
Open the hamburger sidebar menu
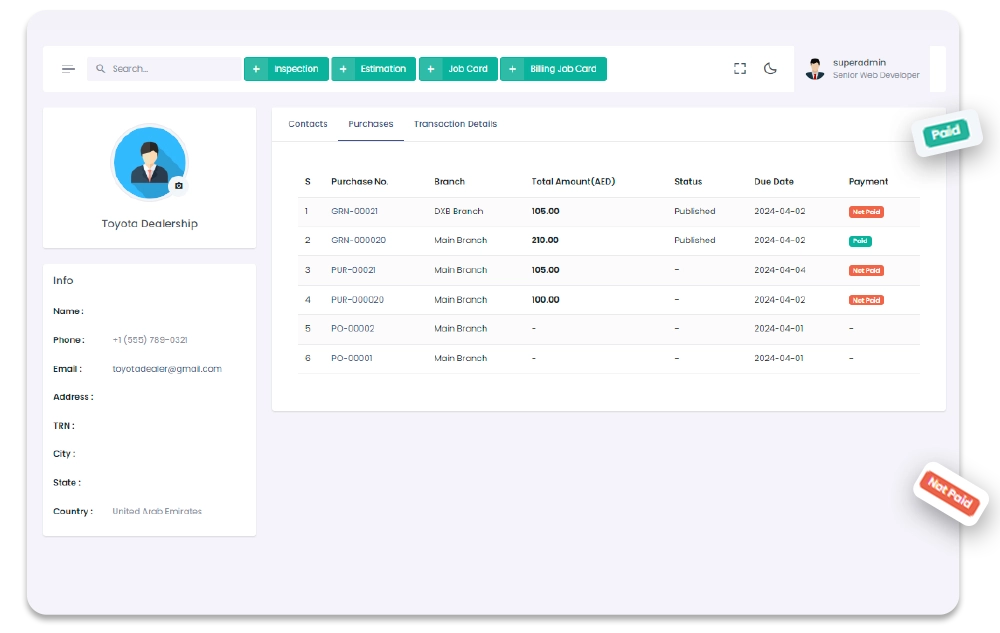(68, 69)
